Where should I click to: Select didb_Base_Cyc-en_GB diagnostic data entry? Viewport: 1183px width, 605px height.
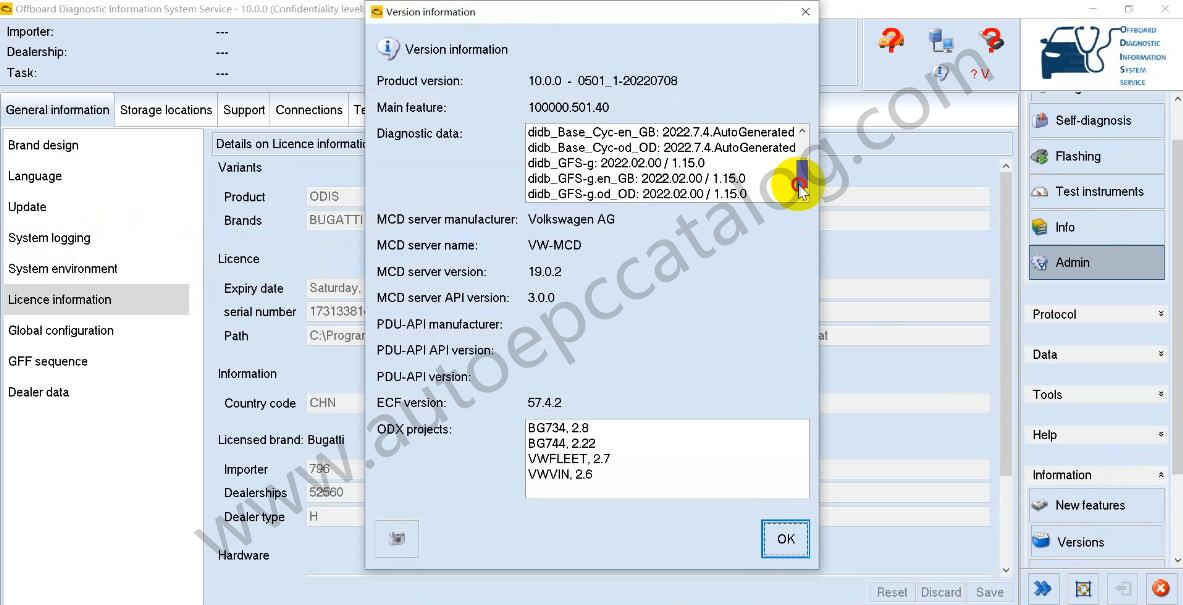click(x=661, y=132)
